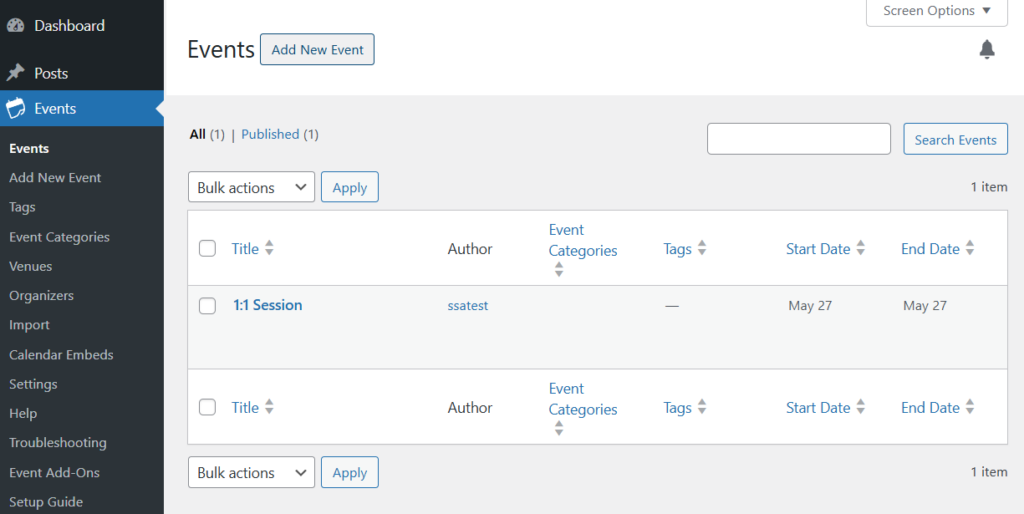Image resolution: width=1024 pixels, height=514 pixels.
Task: Click the Start Date column header link
Action: (818, 249)
